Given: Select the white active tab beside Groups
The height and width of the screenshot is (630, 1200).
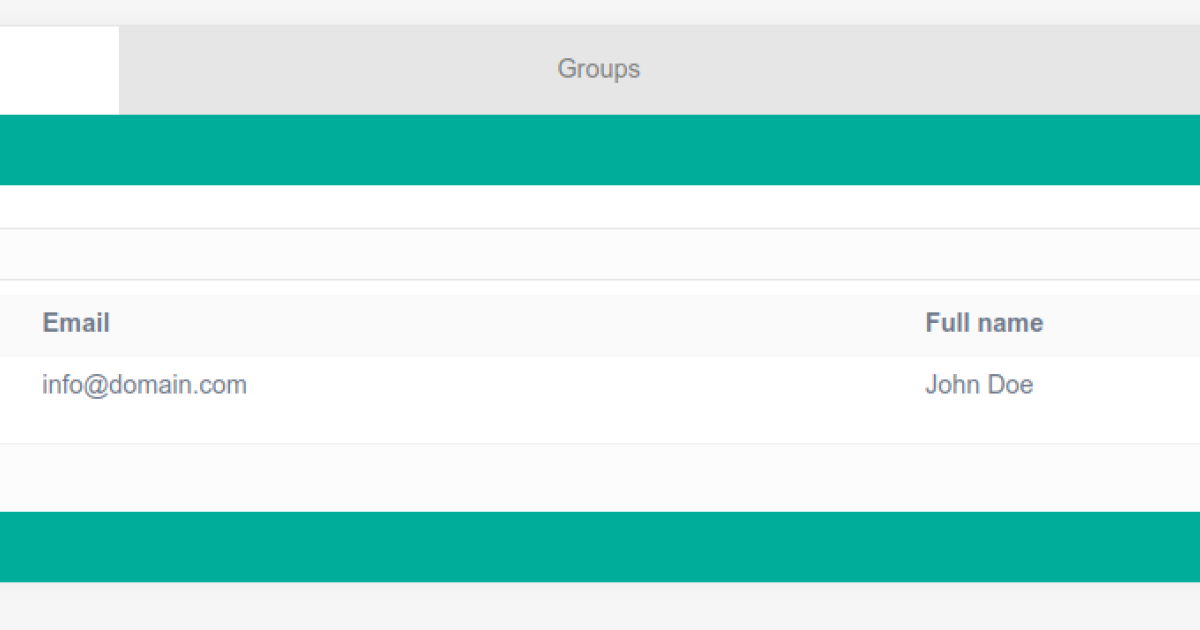Looking at the screenshot, I should 58,69.
